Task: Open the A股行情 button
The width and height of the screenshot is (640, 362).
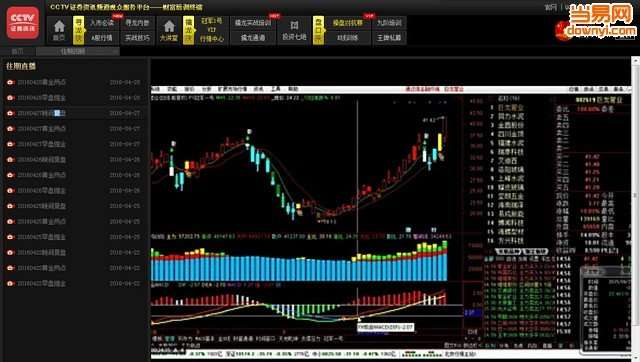Action: [102, 38]
